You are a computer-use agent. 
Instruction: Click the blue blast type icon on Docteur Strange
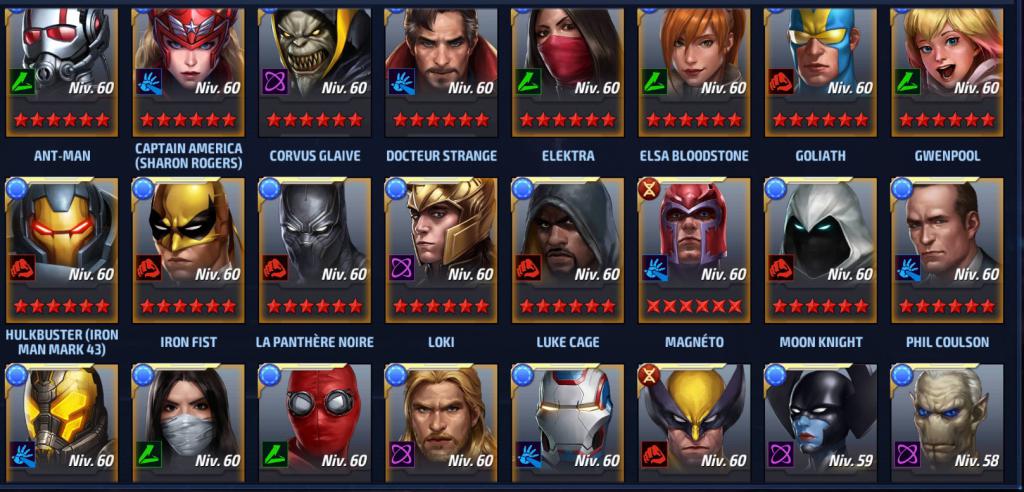402,82
